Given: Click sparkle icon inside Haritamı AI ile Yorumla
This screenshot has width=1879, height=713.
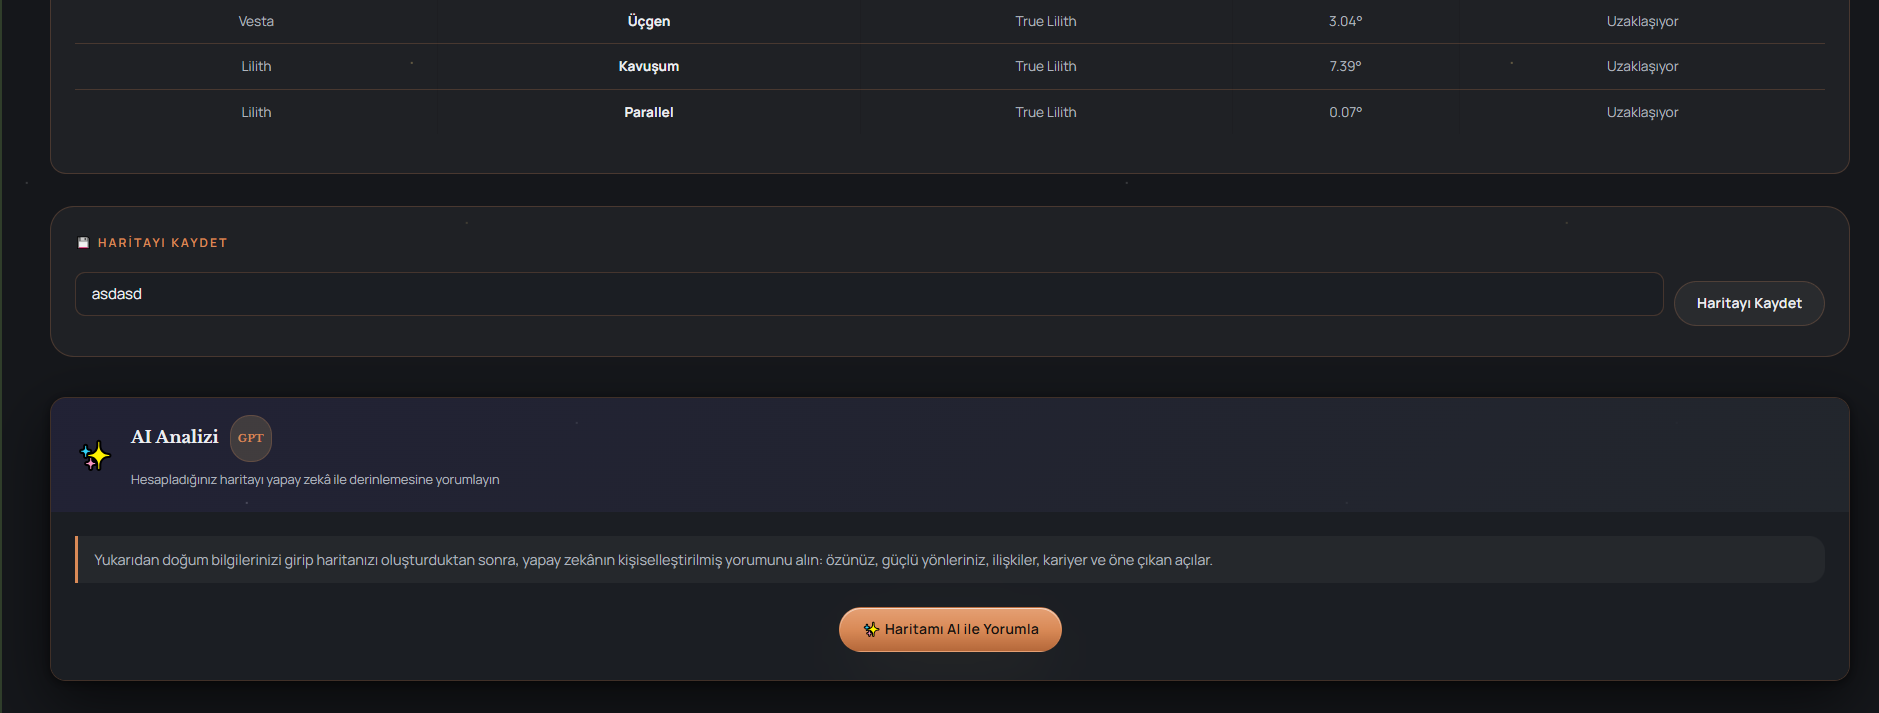Looking at the screenshot, I should tap(871, 629).
